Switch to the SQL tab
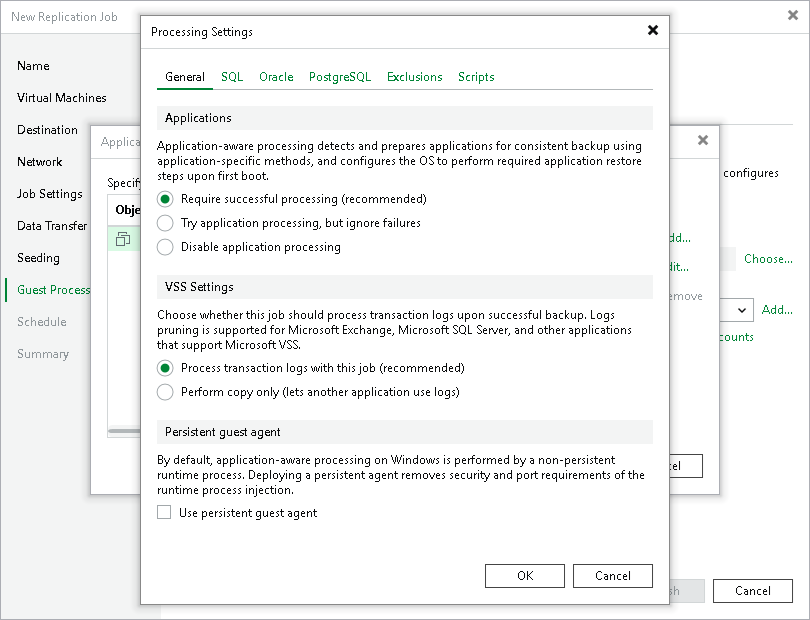Viewport: 810px width, 620px height. pos(232,77)
